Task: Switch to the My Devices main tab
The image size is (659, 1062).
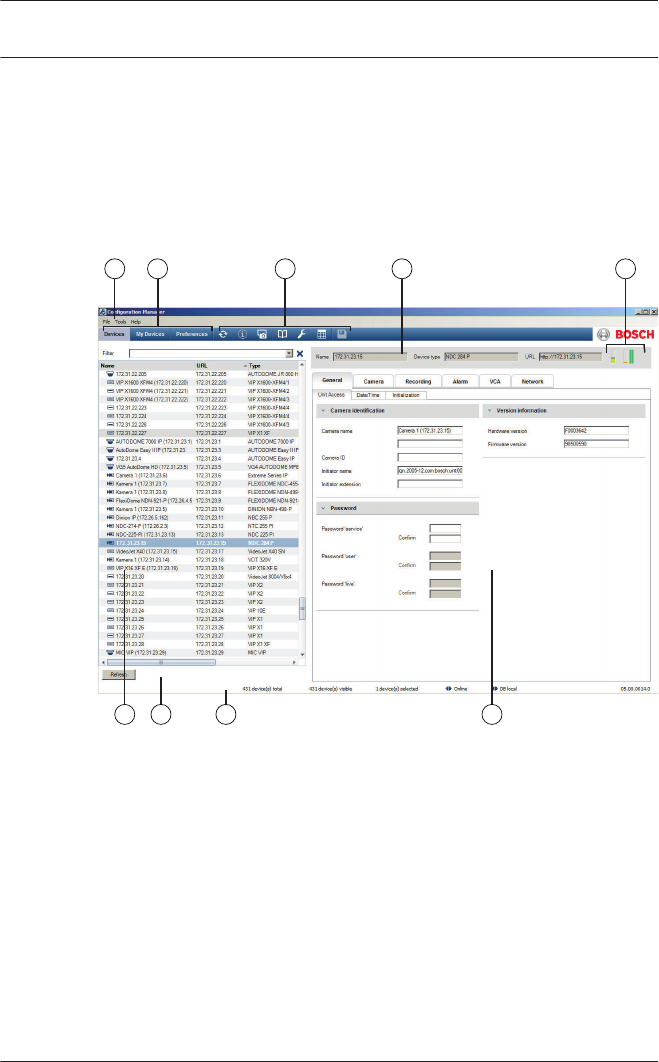Action: [150, 334]
